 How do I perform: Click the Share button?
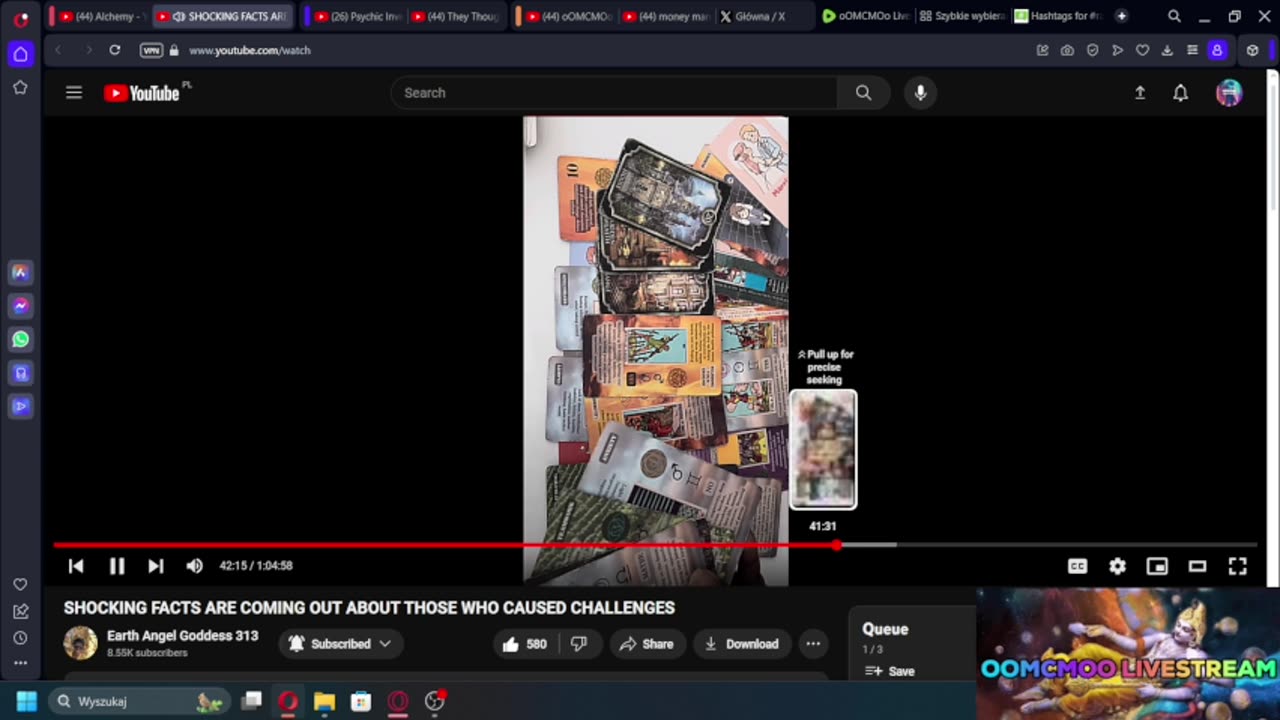(x=646, y=644)
